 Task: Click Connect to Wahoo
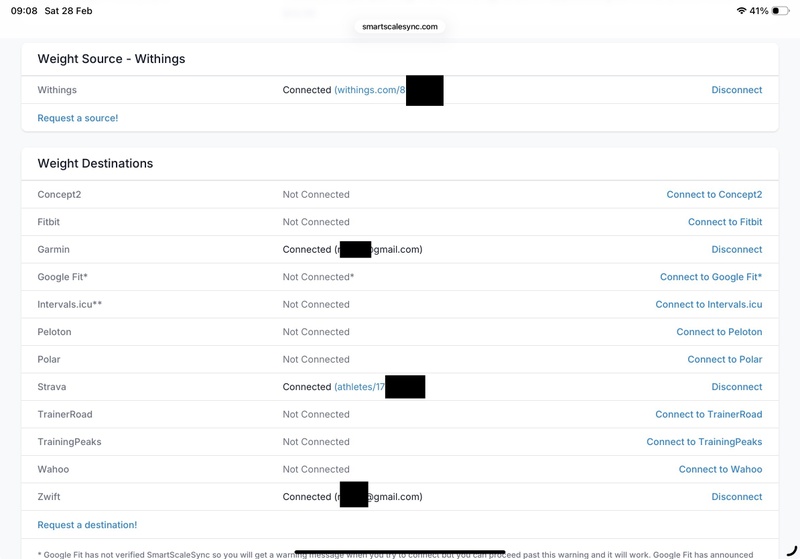pos(720,470)
